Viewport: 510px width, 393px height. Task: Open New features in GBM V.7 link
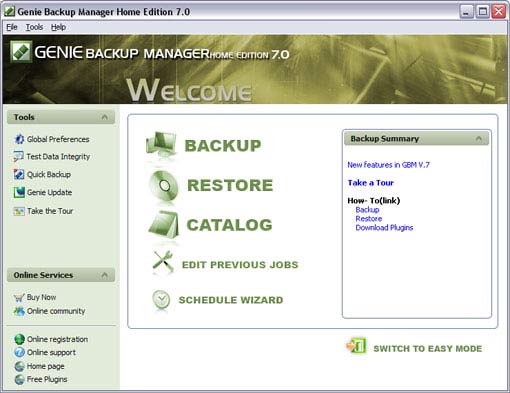click(388, 165)
